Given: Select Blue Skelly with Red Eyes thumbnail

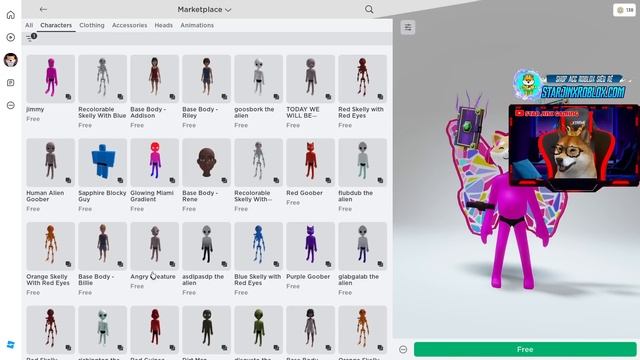Looking at the screenshot, I should point(259,246).
